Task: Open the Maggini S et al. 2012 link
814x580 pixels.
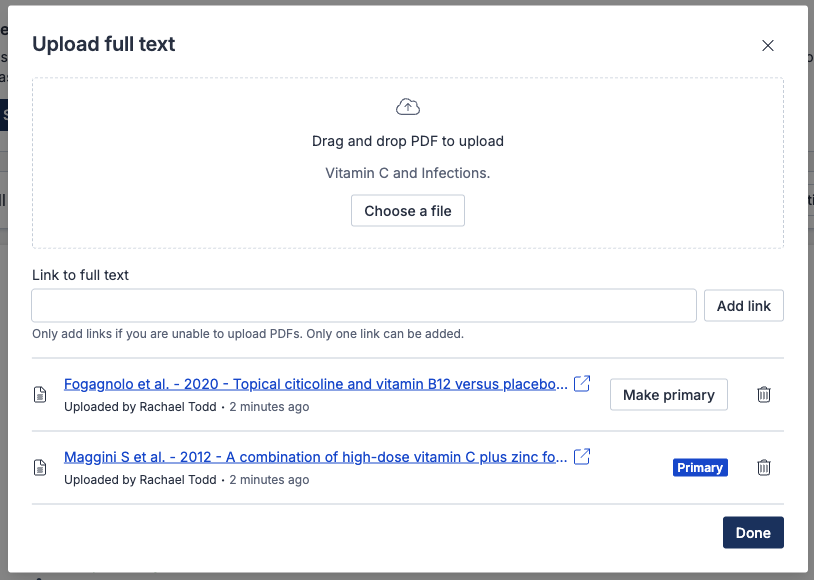Action: 315,457
